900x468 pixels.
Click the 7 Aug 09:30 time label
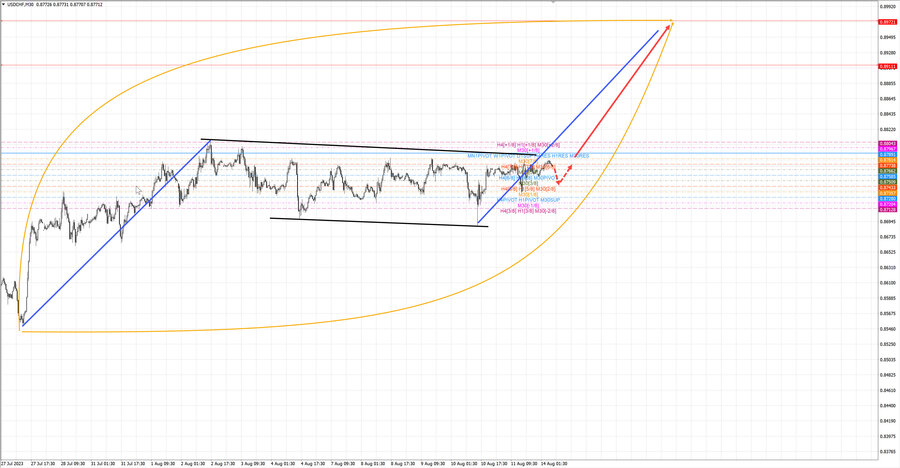coord(343,463)
